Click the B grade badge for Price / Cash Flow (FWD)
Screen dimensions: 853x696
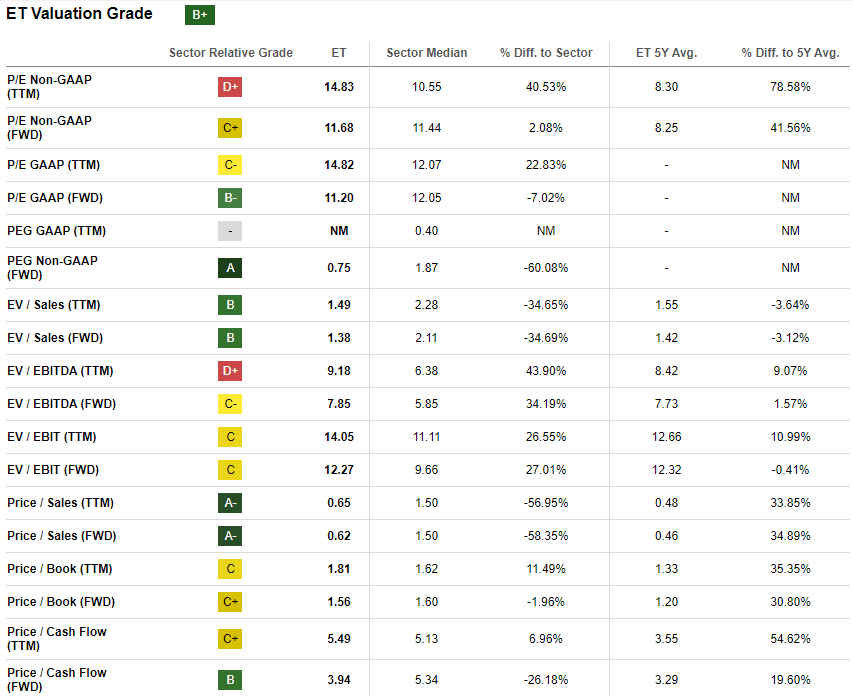230,680
